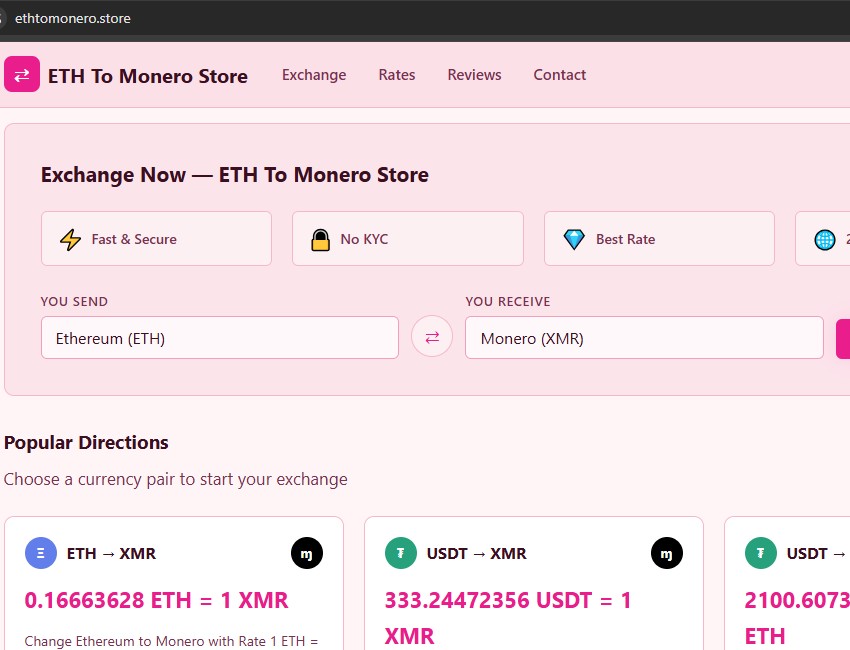The width and height of the screenshot is (850, 650).
Task: Open the Ethereum (ETH) send currency selector
Action: (x=219, y=337)
